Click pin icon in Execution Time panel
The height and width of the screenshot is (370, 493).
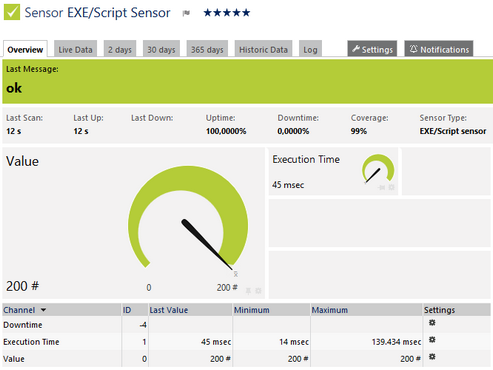382,188
